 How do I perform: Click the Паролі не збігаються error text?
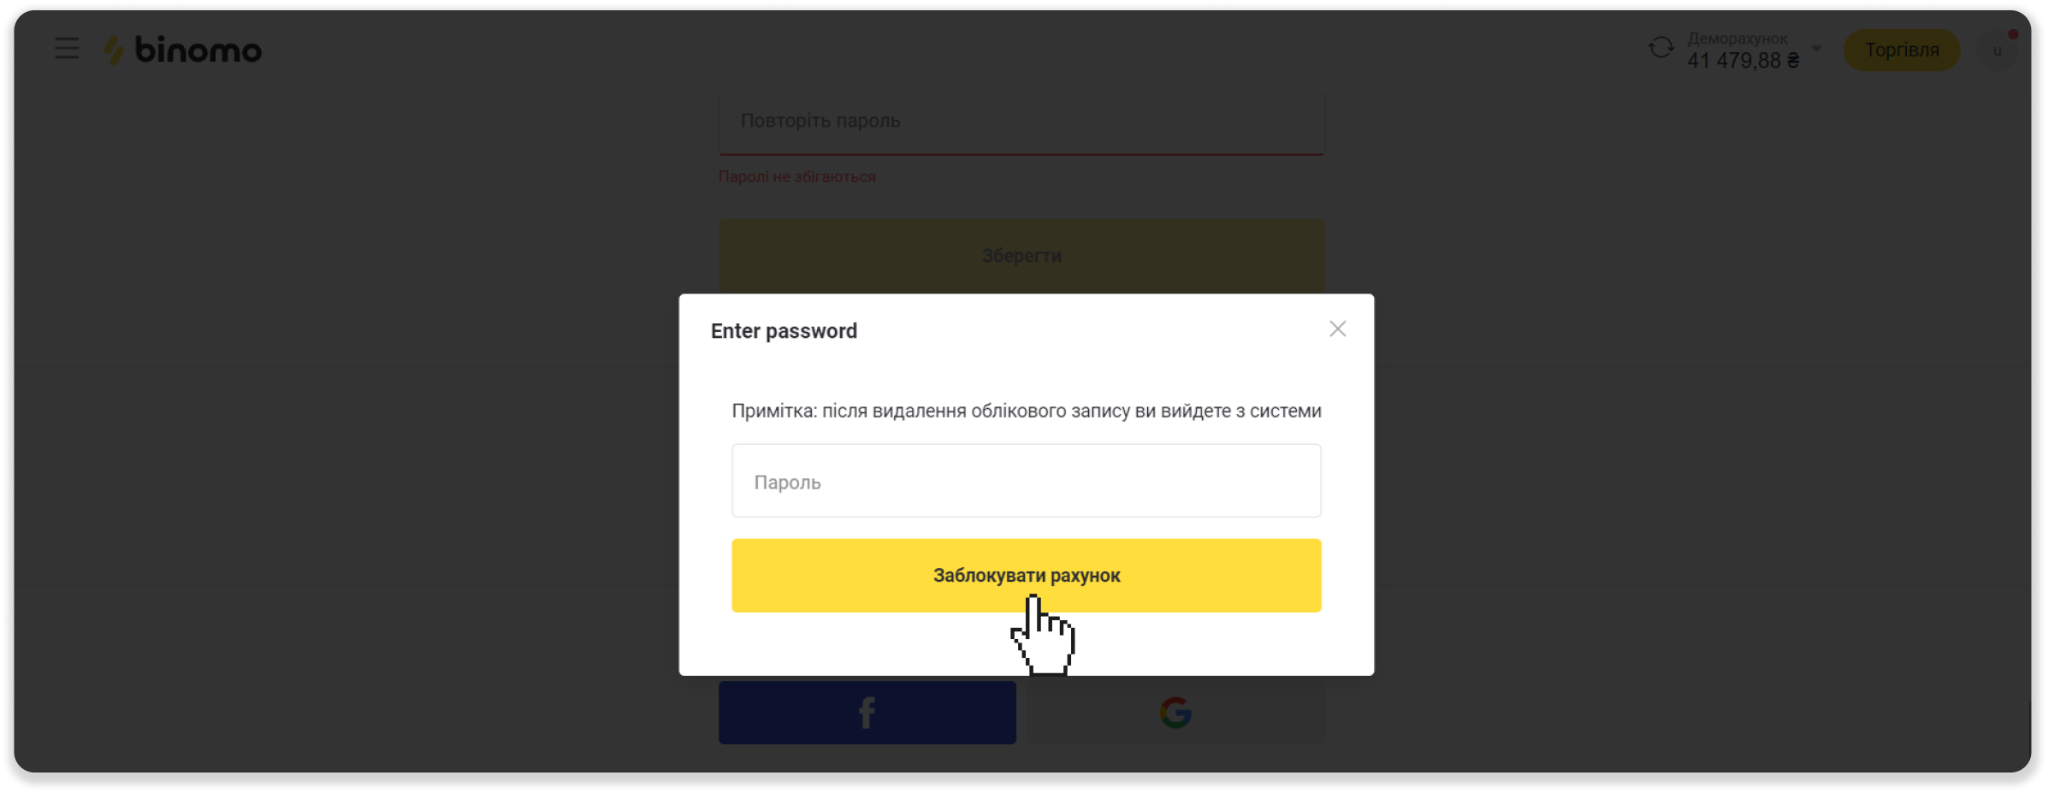point(797,177)
